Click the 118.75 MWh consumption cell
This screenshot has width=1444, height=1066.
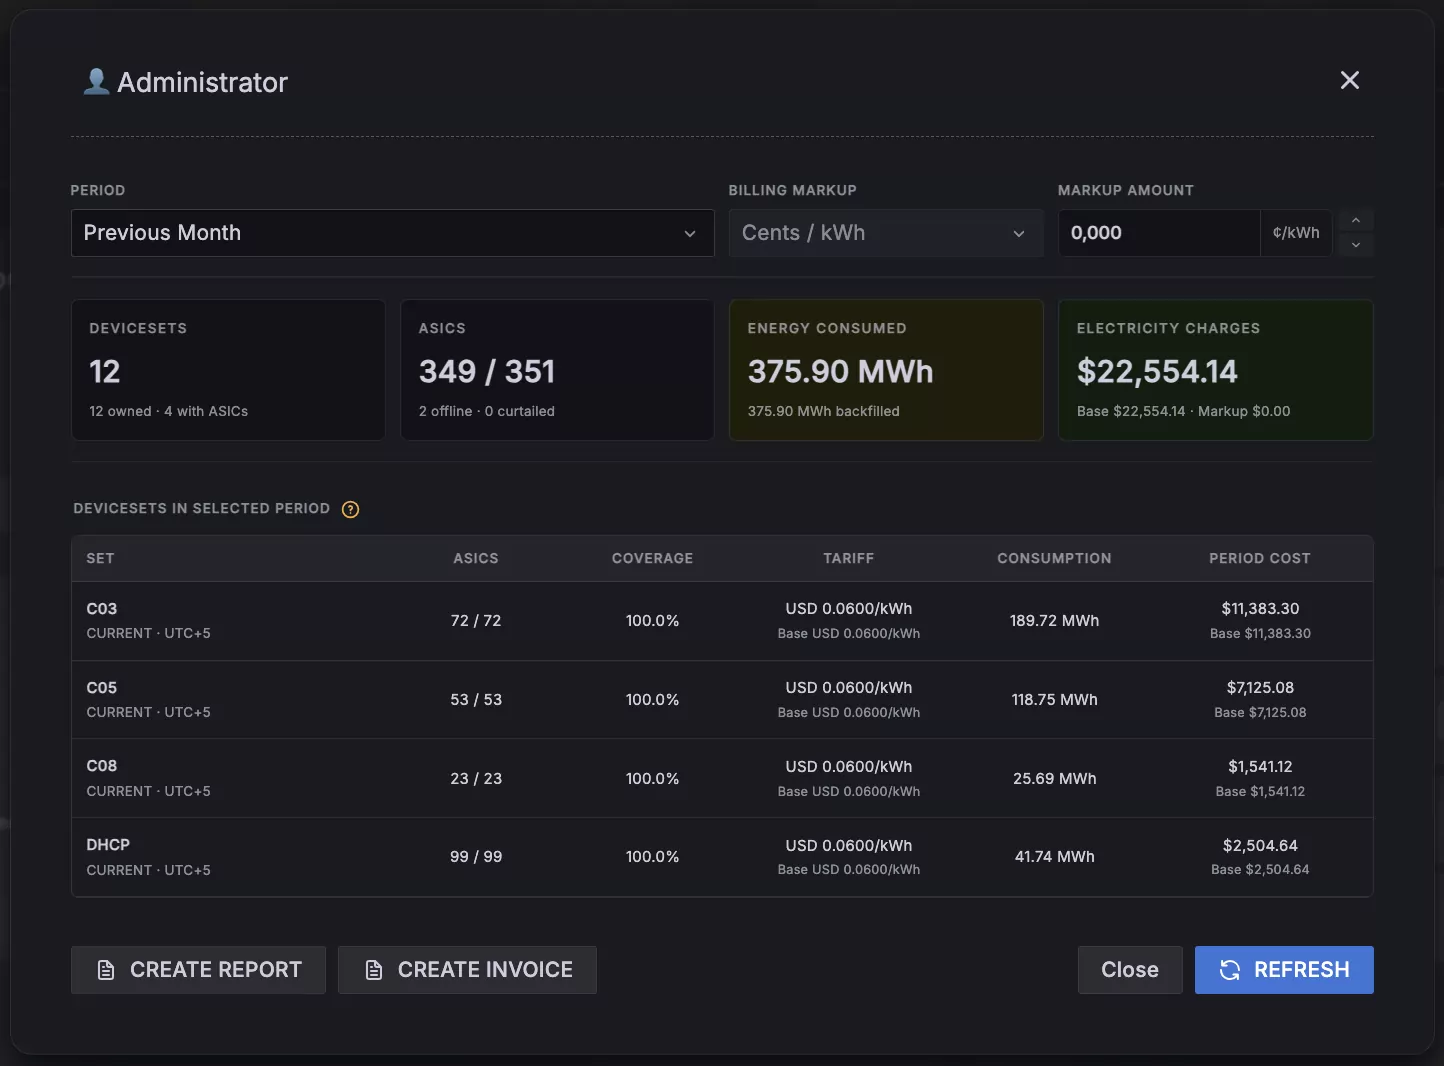click(x=1054, y=700)
